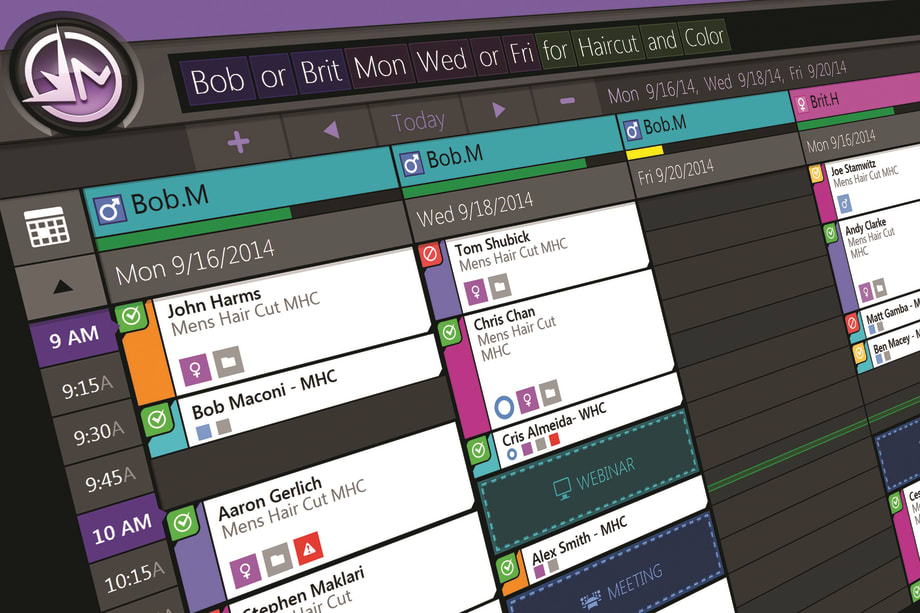This screenshot has height=613, width=920.
Task: Click Tom Shubick purple female icon
Action: click(475, 291)
